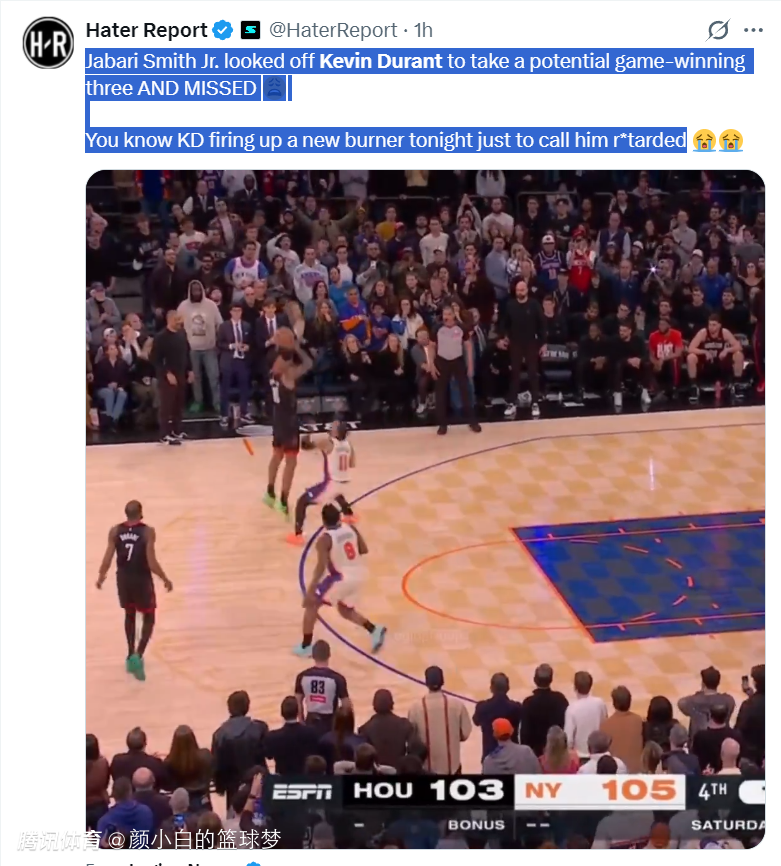Viewport: 781px width, 866px height.
Task: Open the three-dots more options menu
Action: [753, 30]
